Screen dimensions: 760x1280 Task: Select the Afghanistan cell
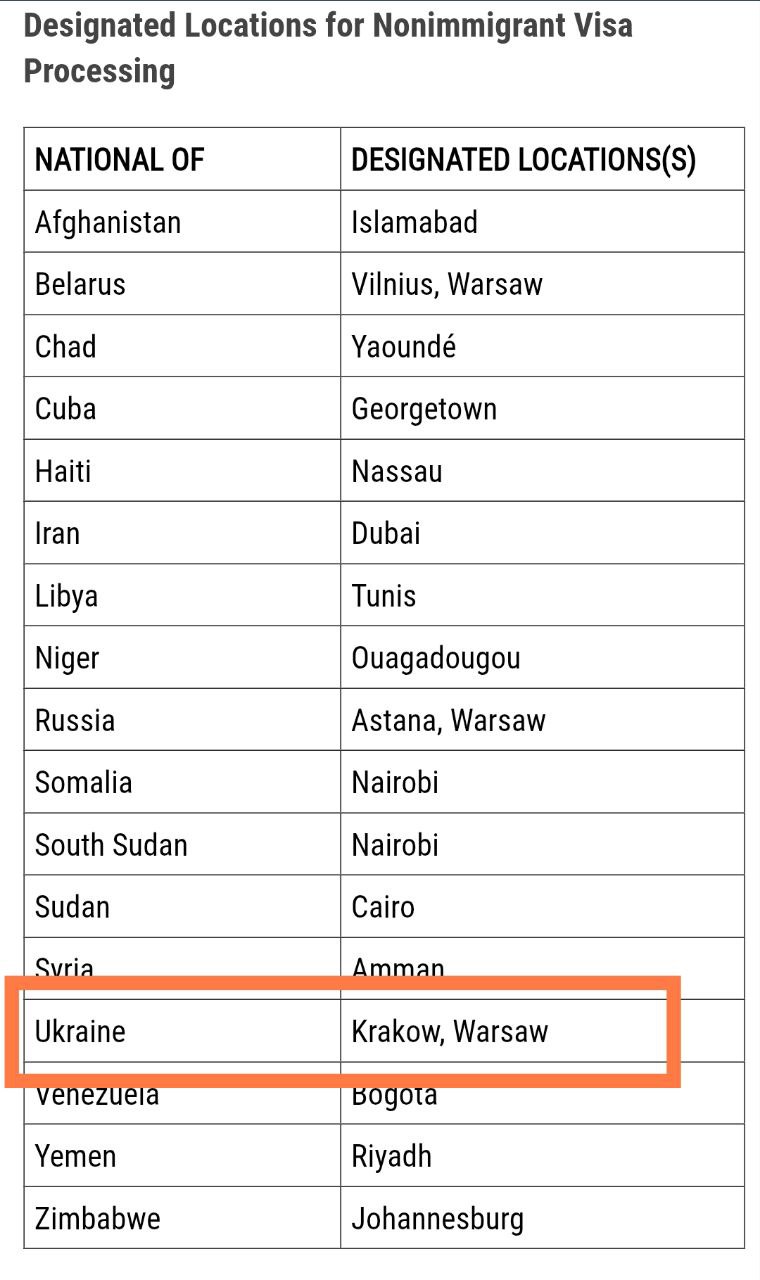(x=108, y=222)
